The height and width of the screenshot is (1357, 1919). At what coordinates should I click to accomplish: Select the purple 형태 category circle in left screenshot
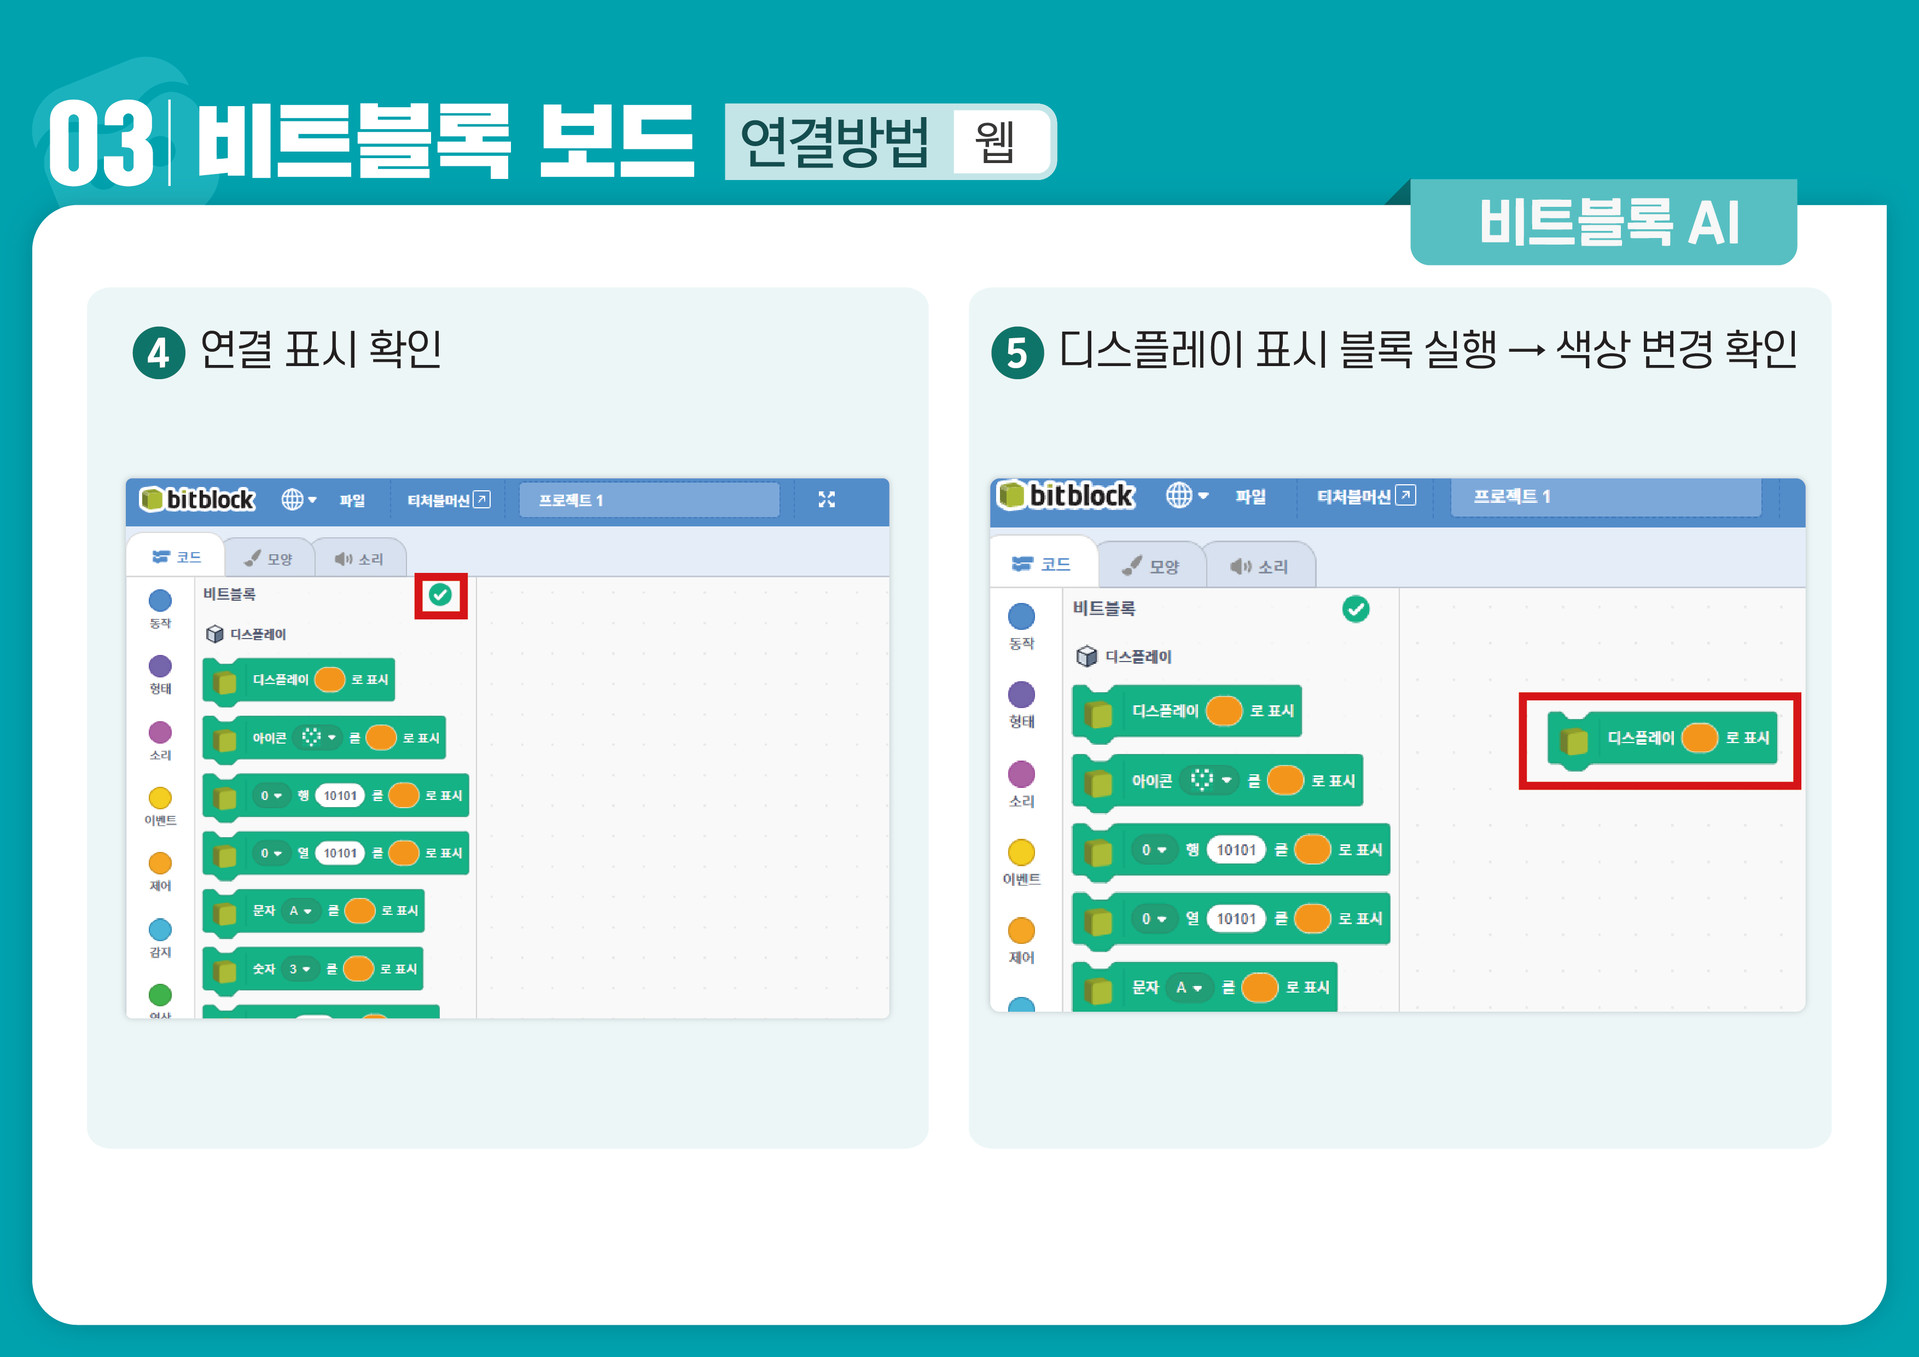pyautogui.click(x=160, y=666)
